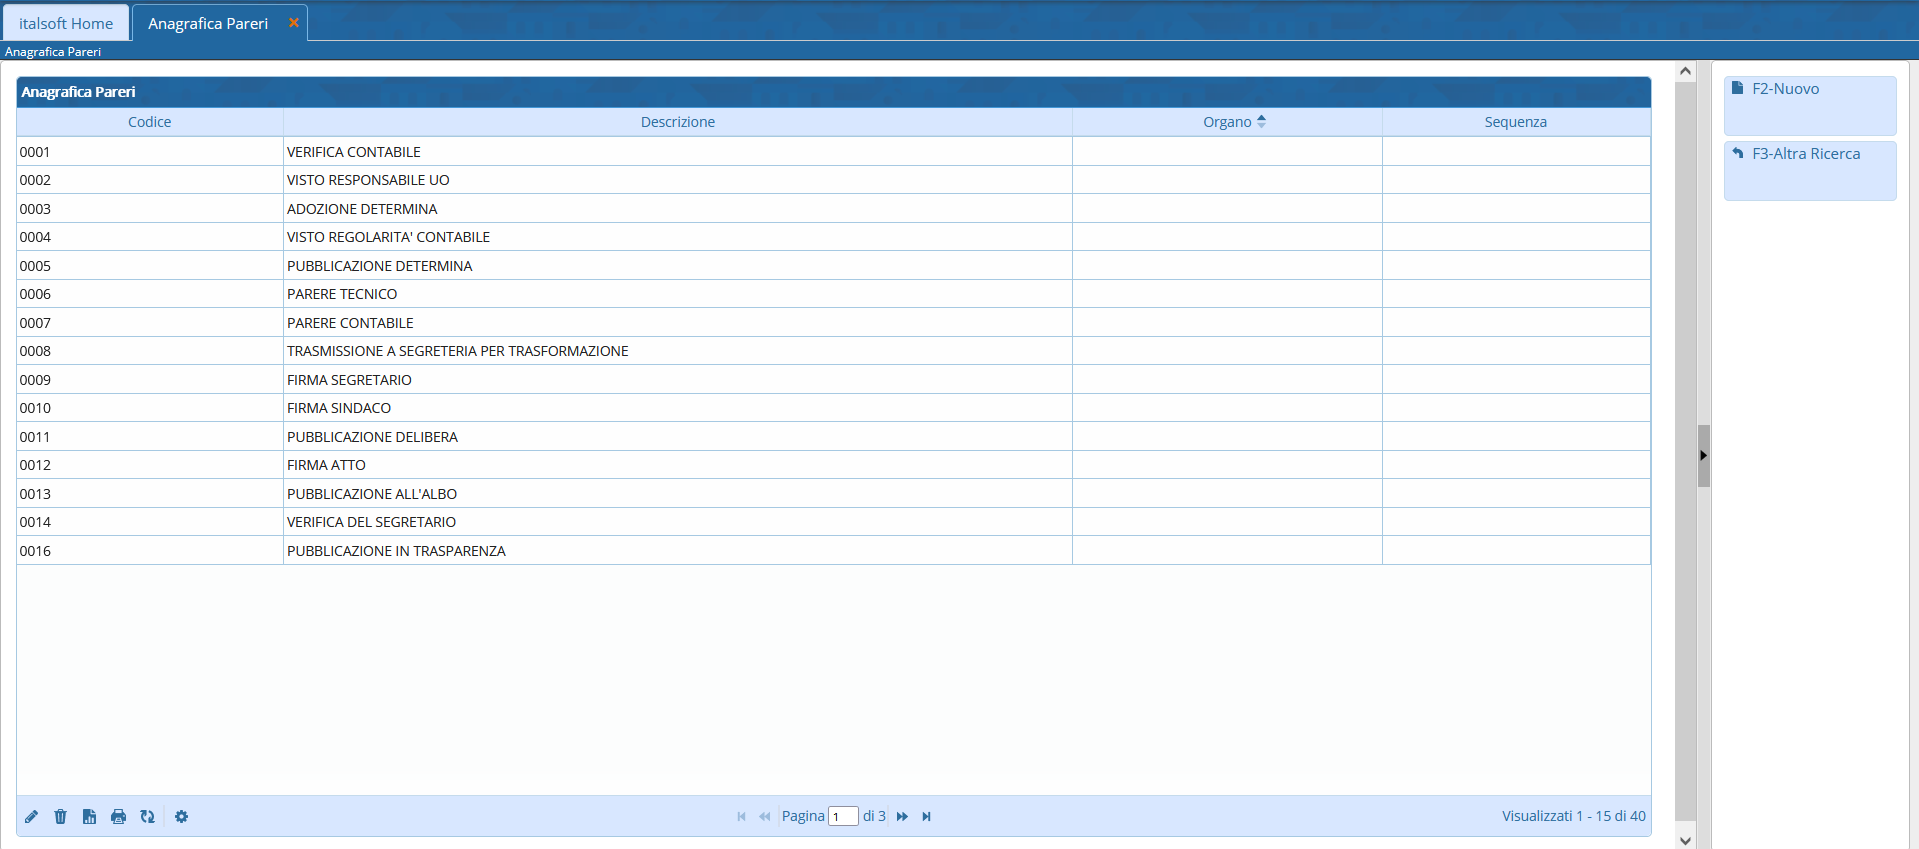Click the trash delete icon
This screenshot has height=849, width=1919.
pyautogui.click(x=60, y=817)
